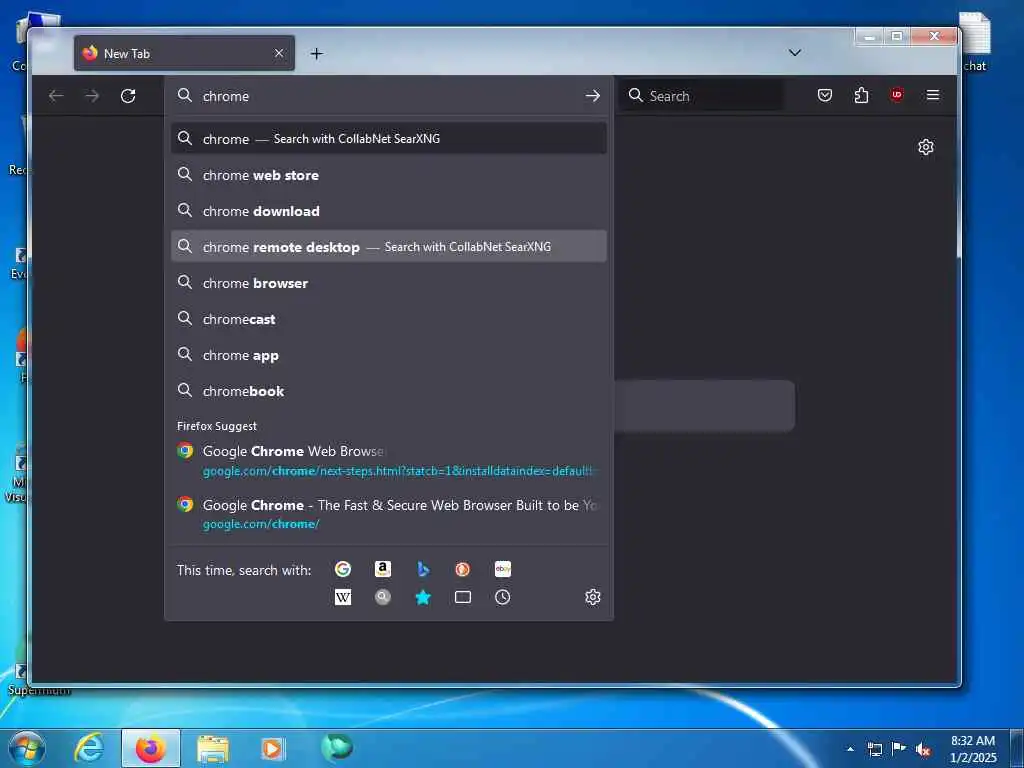This screenshot has height=768, width=1024.
Task: Search with Google one-off engine icon
Action: click(x=343, y=569)
